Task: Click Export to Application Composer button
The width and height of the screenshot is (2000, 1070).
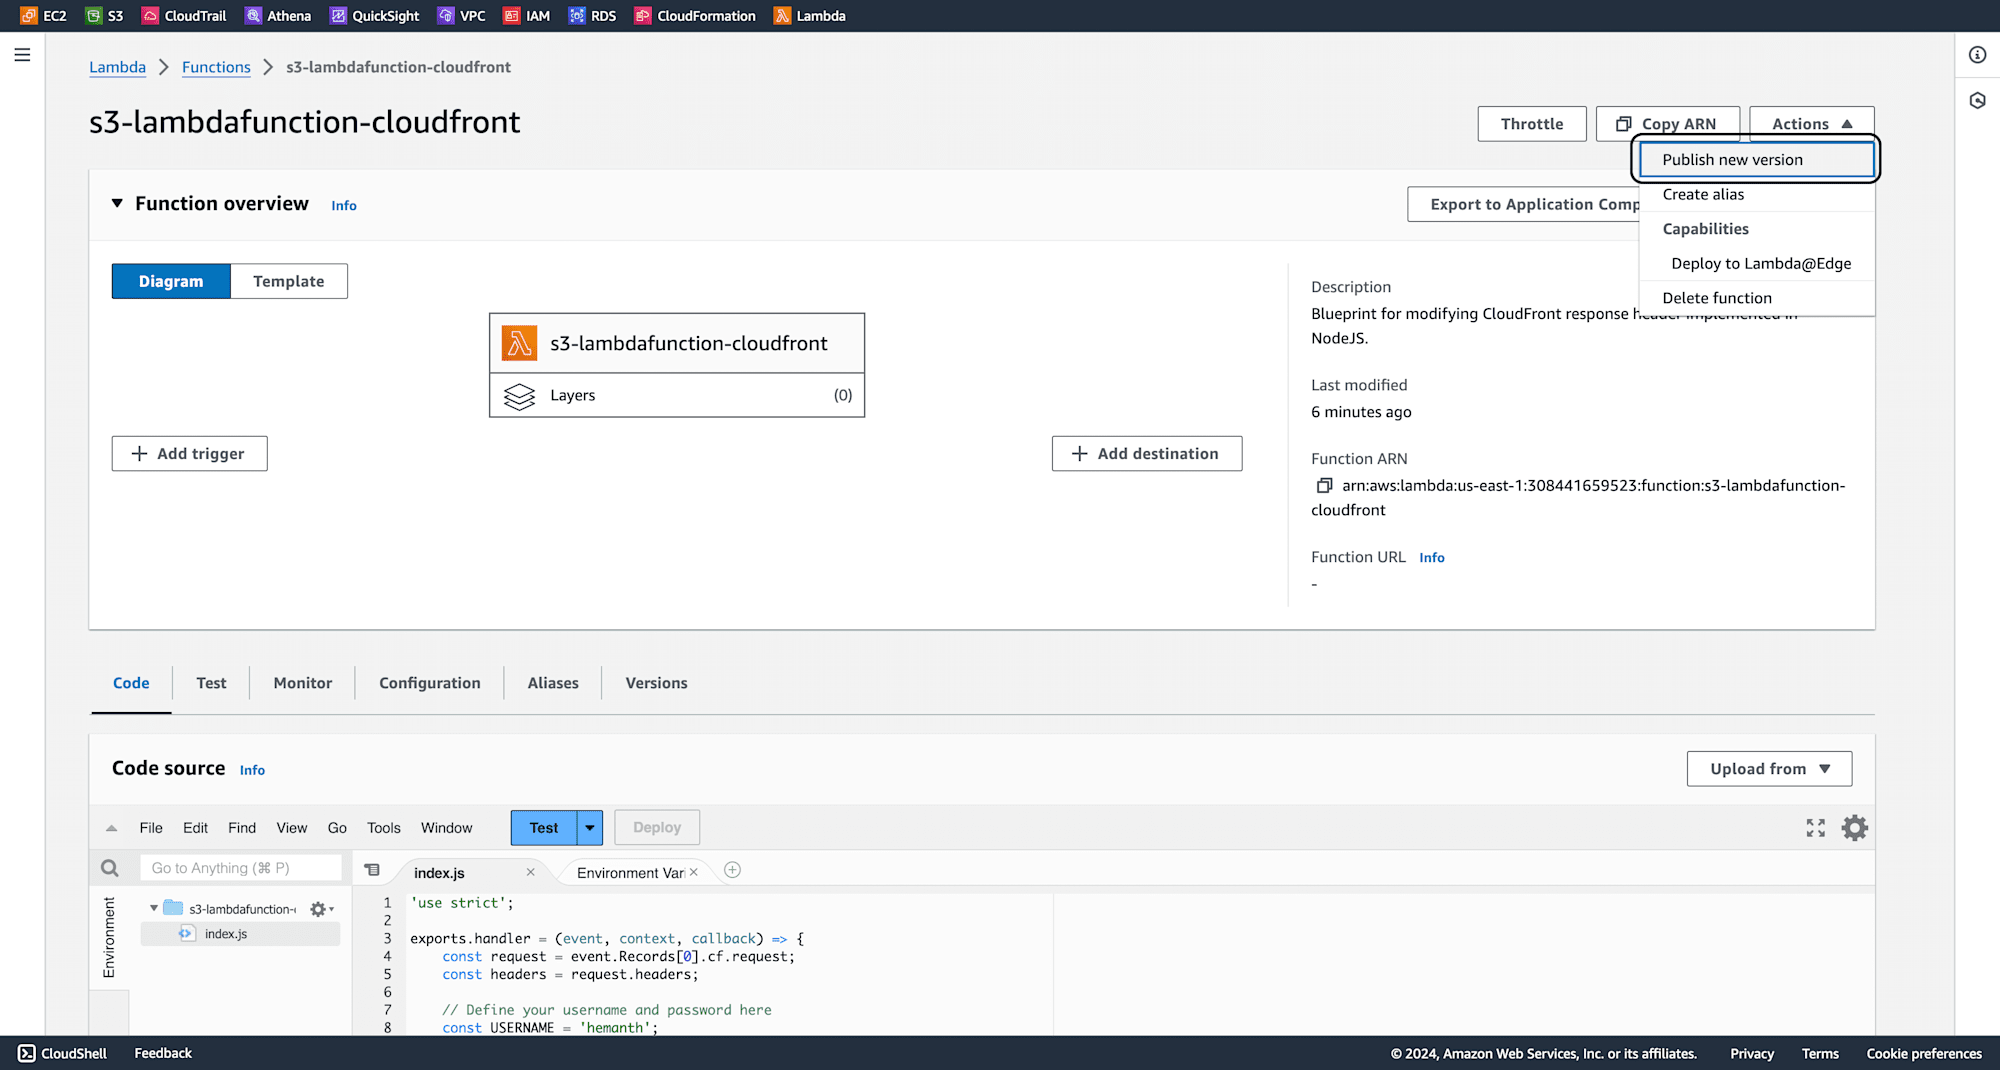Action: [x=1523, y=204]
